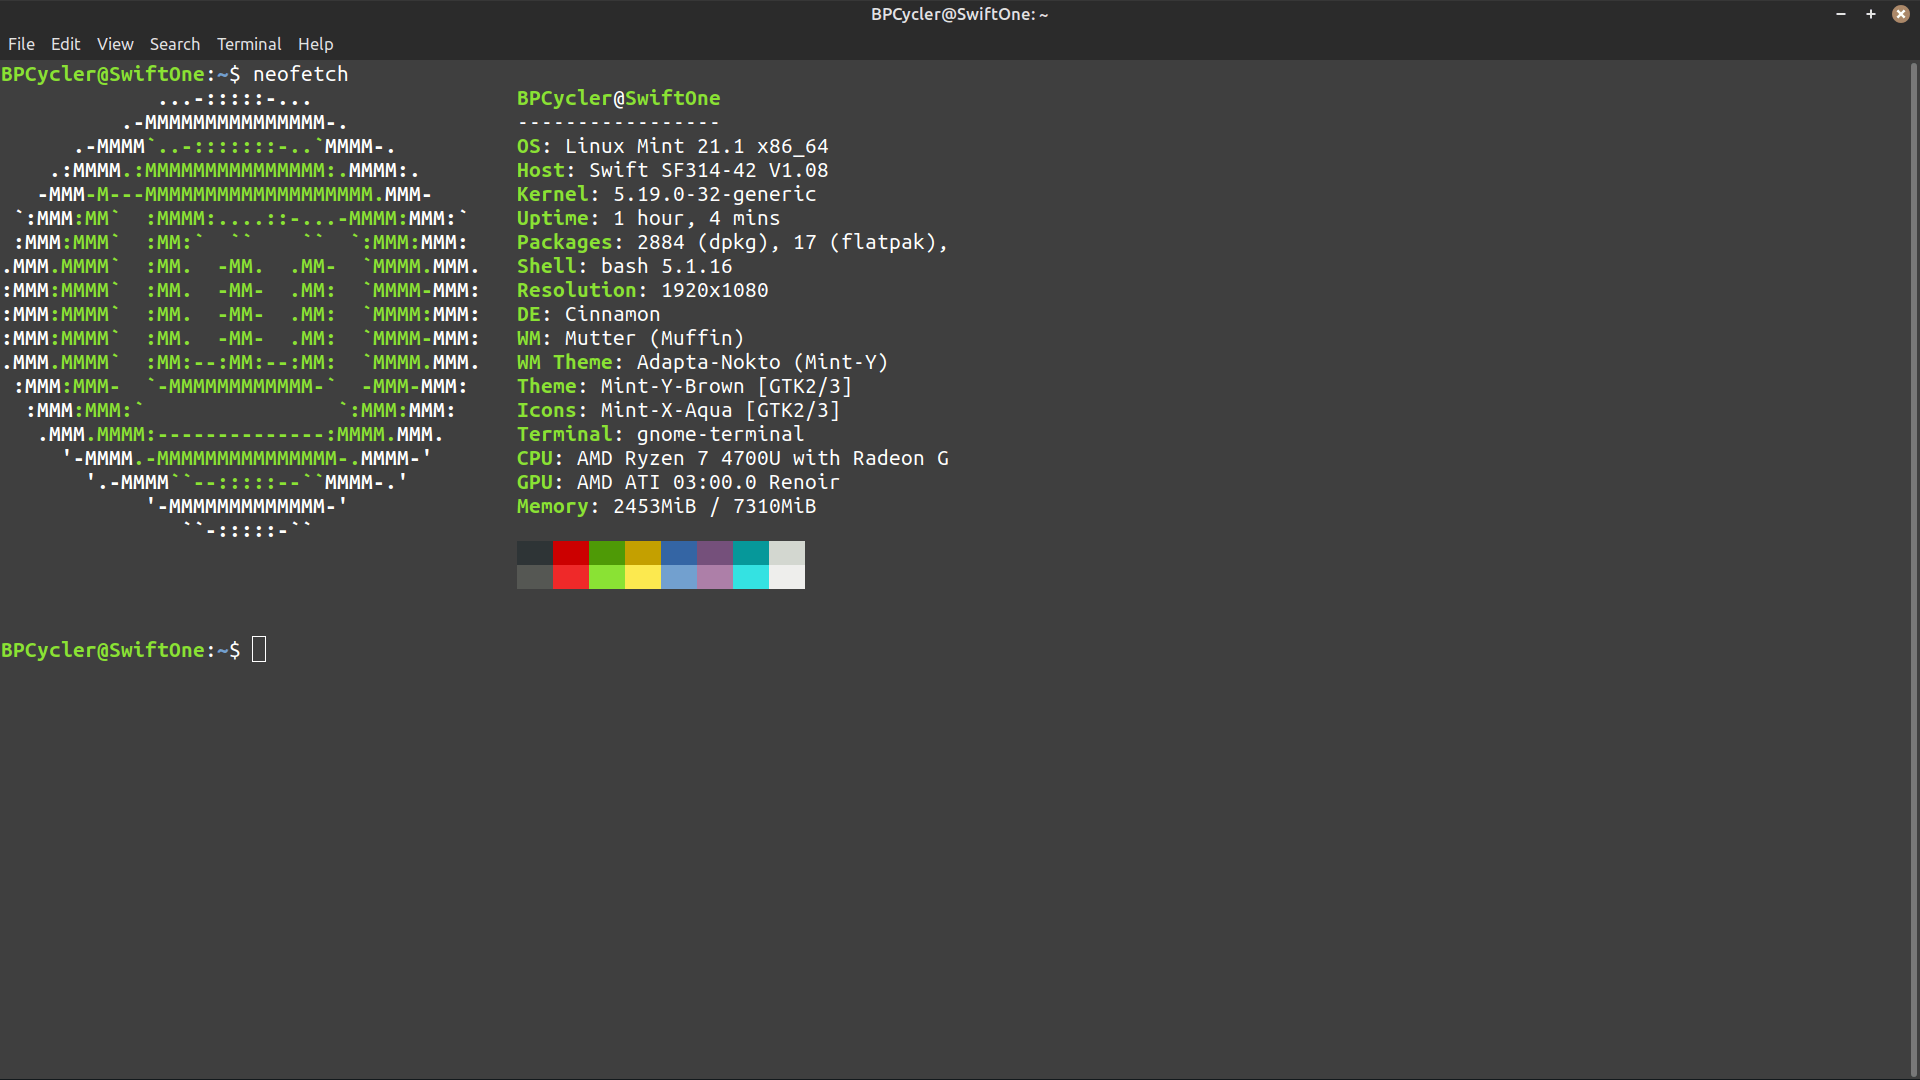
Task: Close the terminal window
Action: tap(1901, 14)
